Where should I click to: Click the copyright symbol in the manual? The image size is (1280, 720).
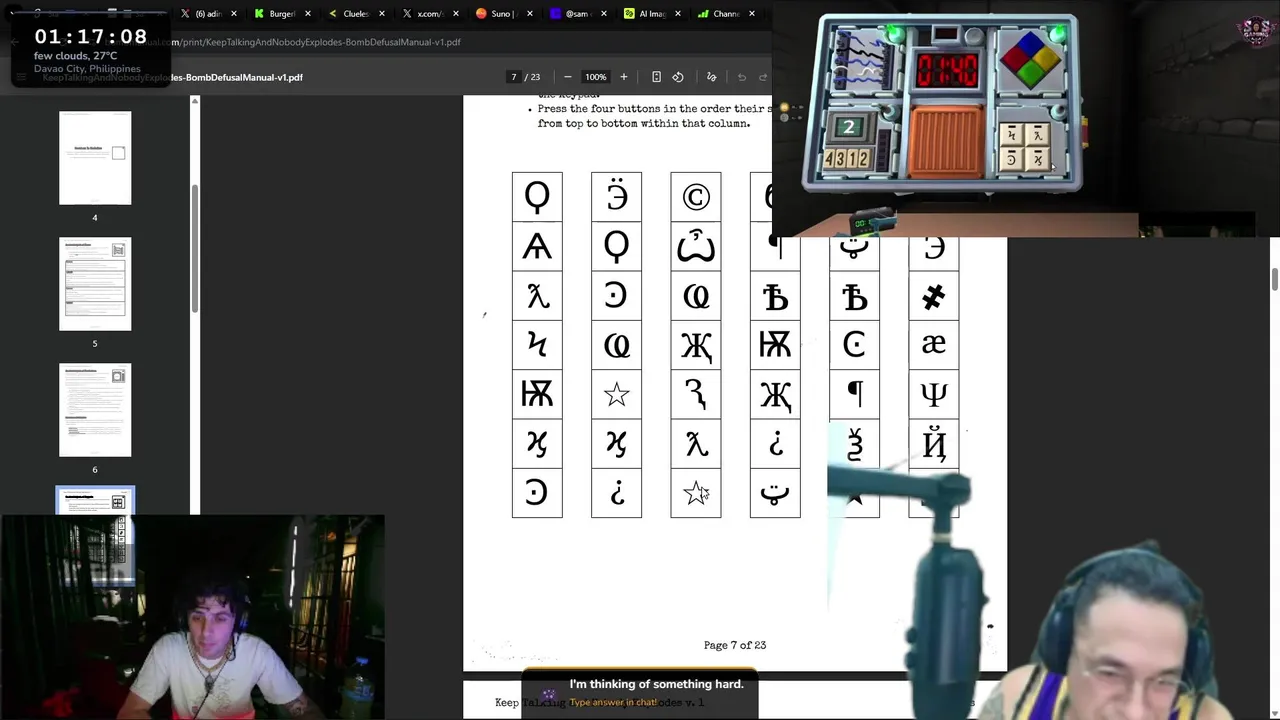[696, 197]
